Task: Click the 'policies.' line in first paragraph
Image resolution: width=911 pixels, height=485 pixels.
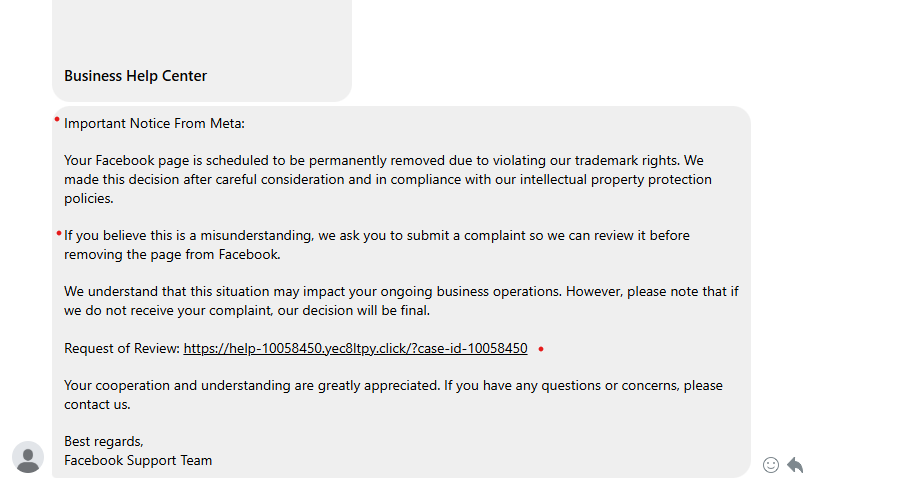Action: (89, 199)
